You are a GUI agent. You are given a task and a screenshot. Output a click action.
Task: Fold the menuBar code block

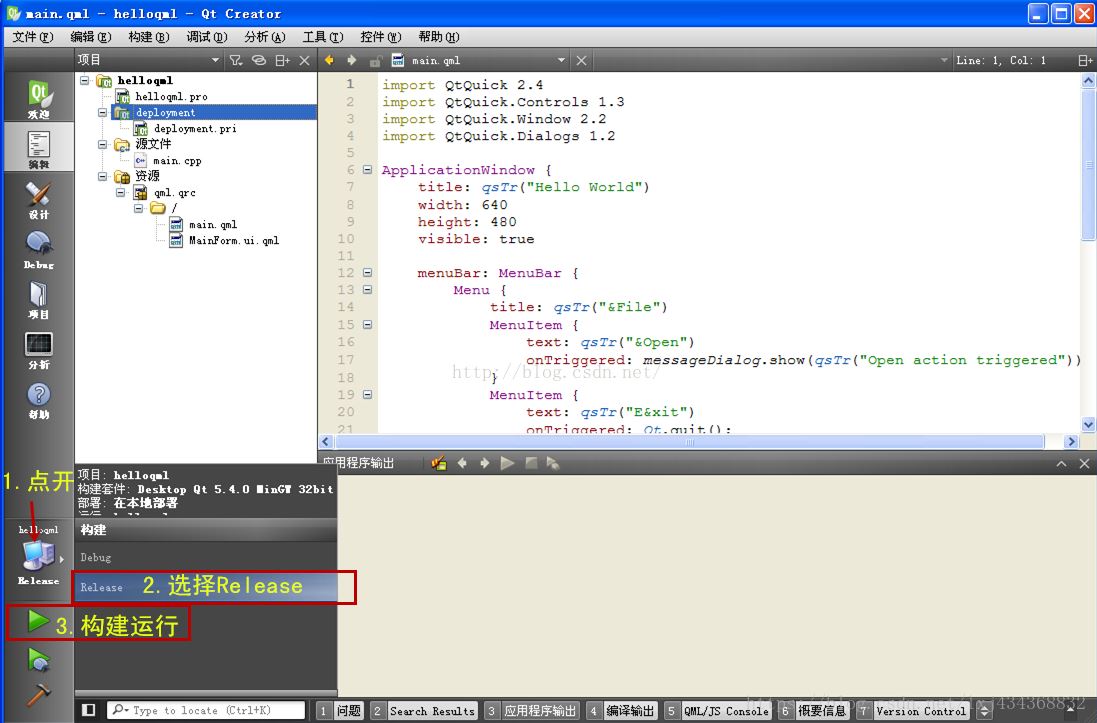coord(367,272)
